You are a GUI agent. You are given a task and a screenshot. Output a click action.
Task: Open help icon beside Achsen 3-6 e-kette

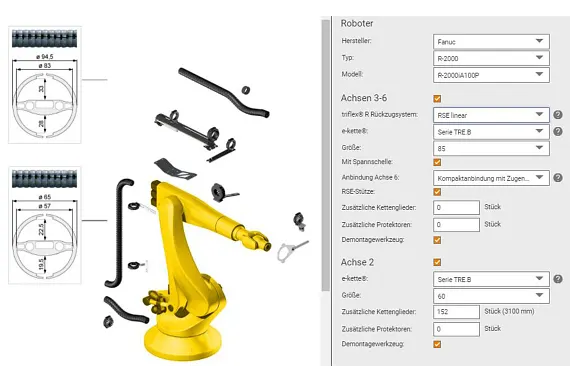[558, 131]
